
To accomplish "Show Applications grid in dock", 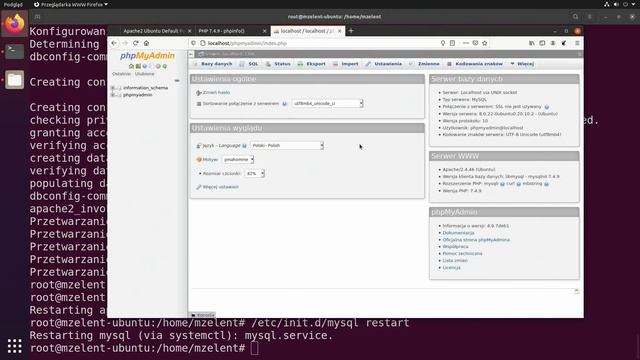I will 15,346.
